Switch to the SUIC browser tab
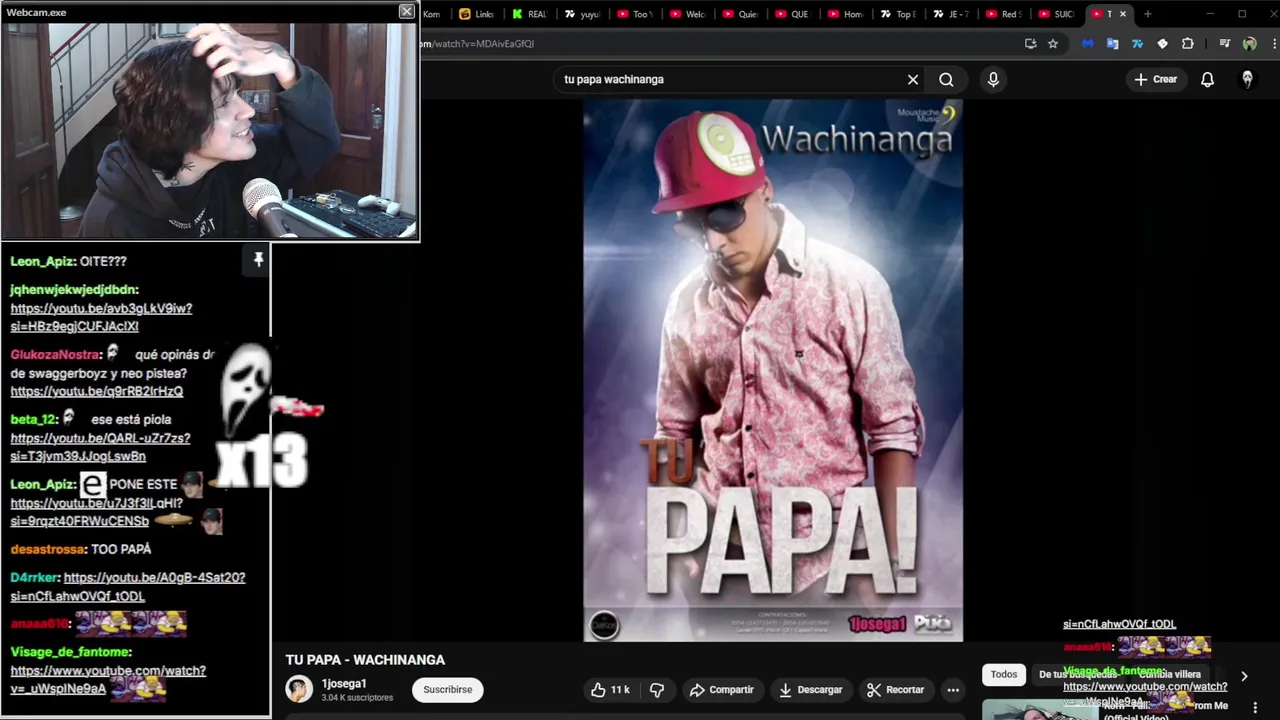Screen dimensions: 1280x720 point(1057,14)
